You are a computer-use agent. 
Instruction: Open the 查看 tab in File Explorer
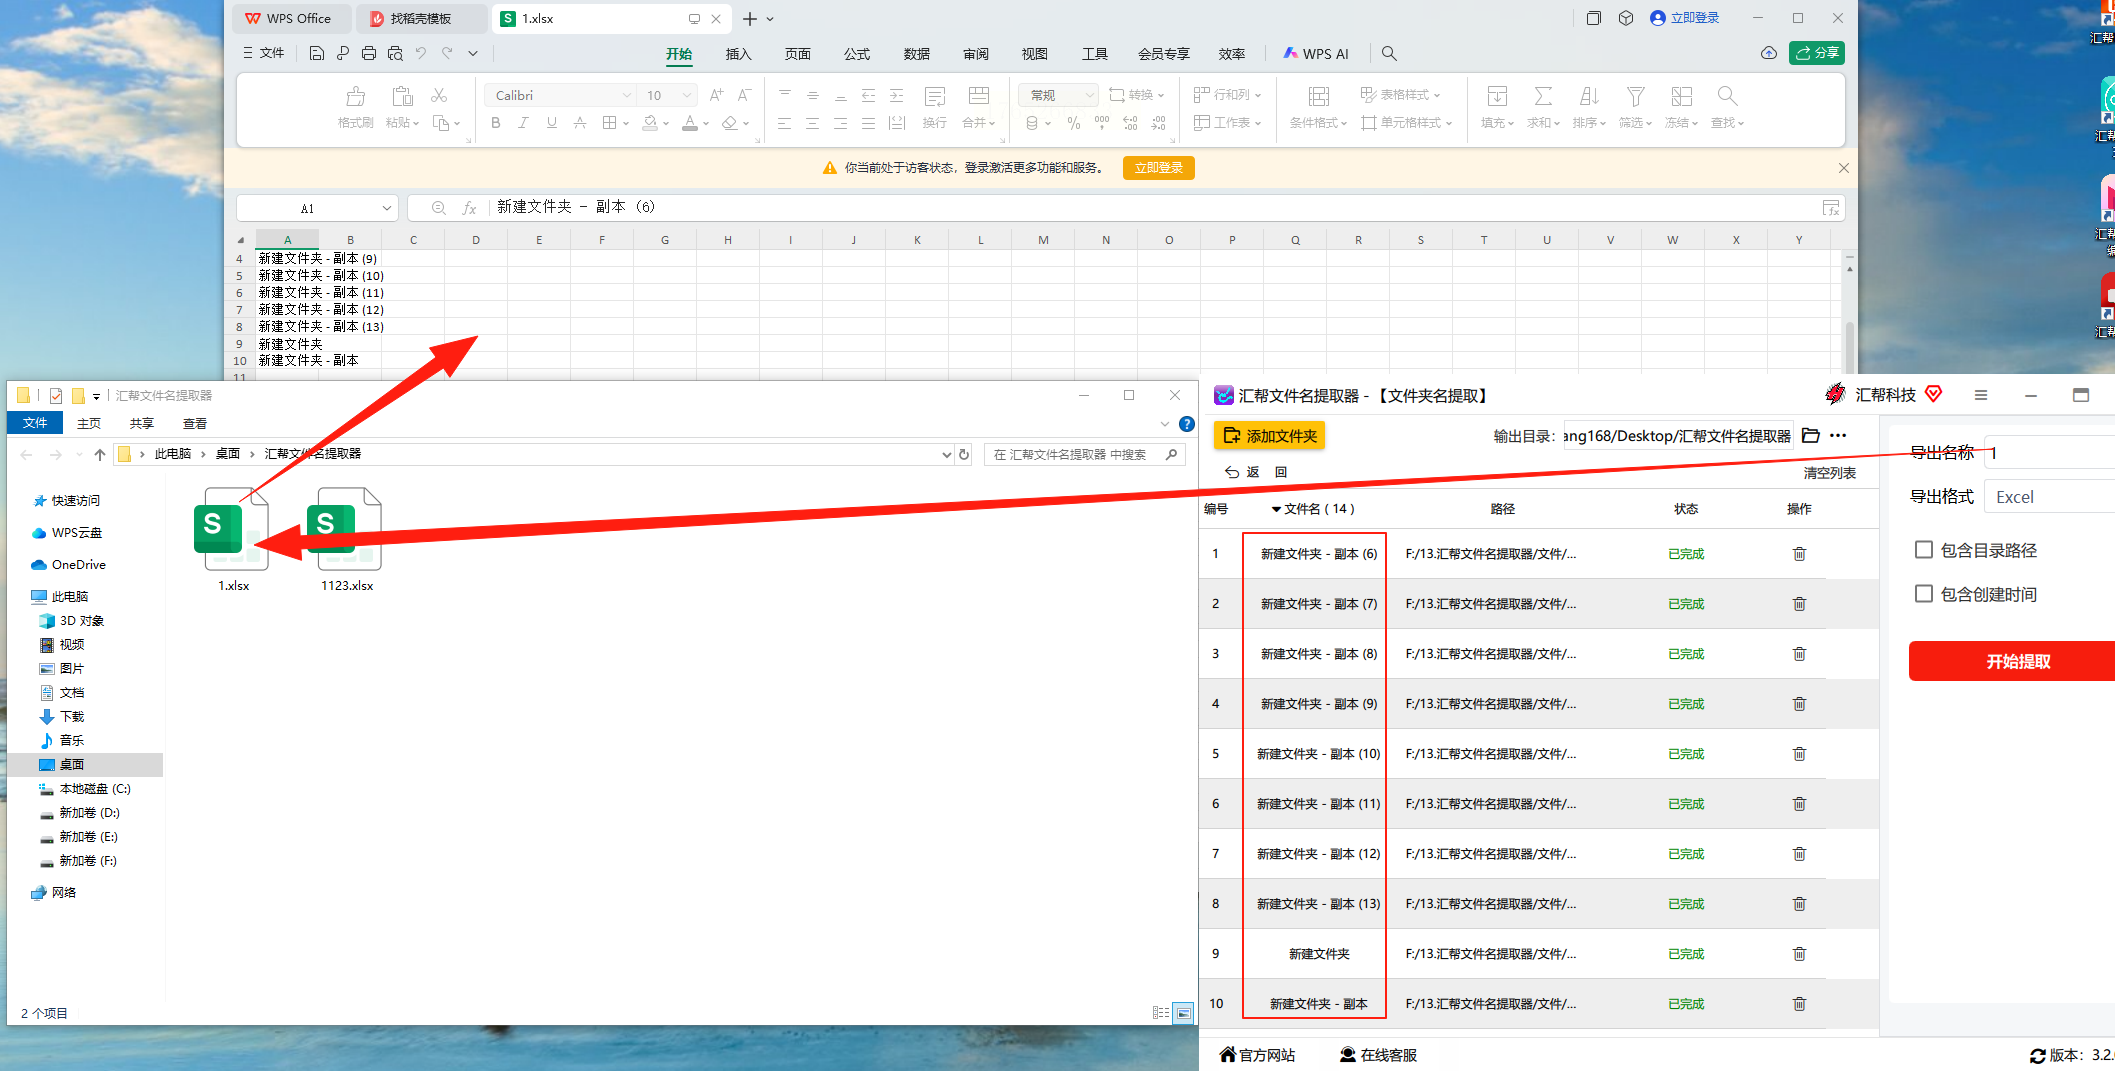[195, 424]
